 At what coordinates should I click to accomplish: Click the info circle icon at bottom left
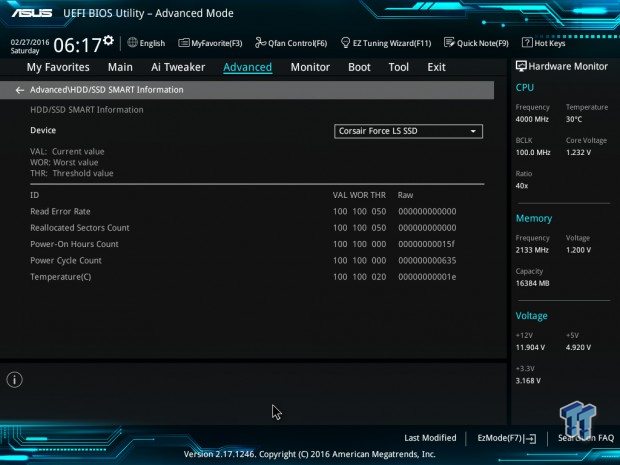(x=15, y=380)
